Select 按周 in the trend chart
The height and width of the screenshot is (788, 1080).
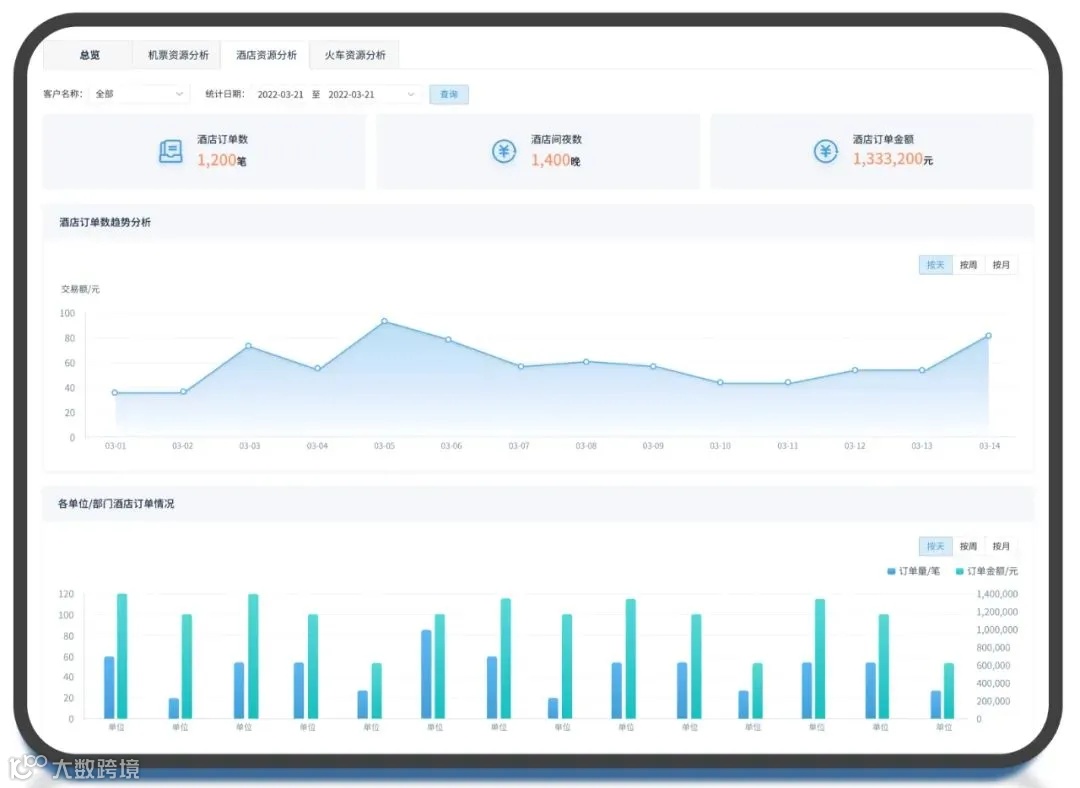pos(968,265)
